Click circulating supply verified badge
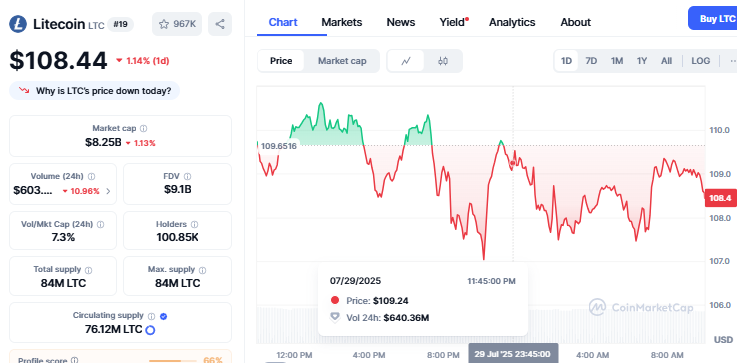The width and height of the screenshot is (737, 363). tap(164, 316)
